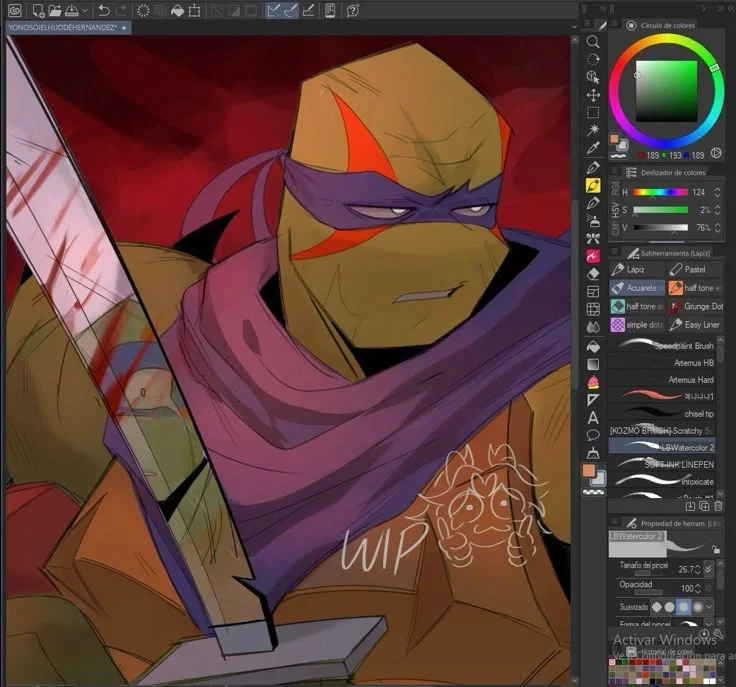
Task: Open the Deslizador de colores tab
Action: pos(666,172)
